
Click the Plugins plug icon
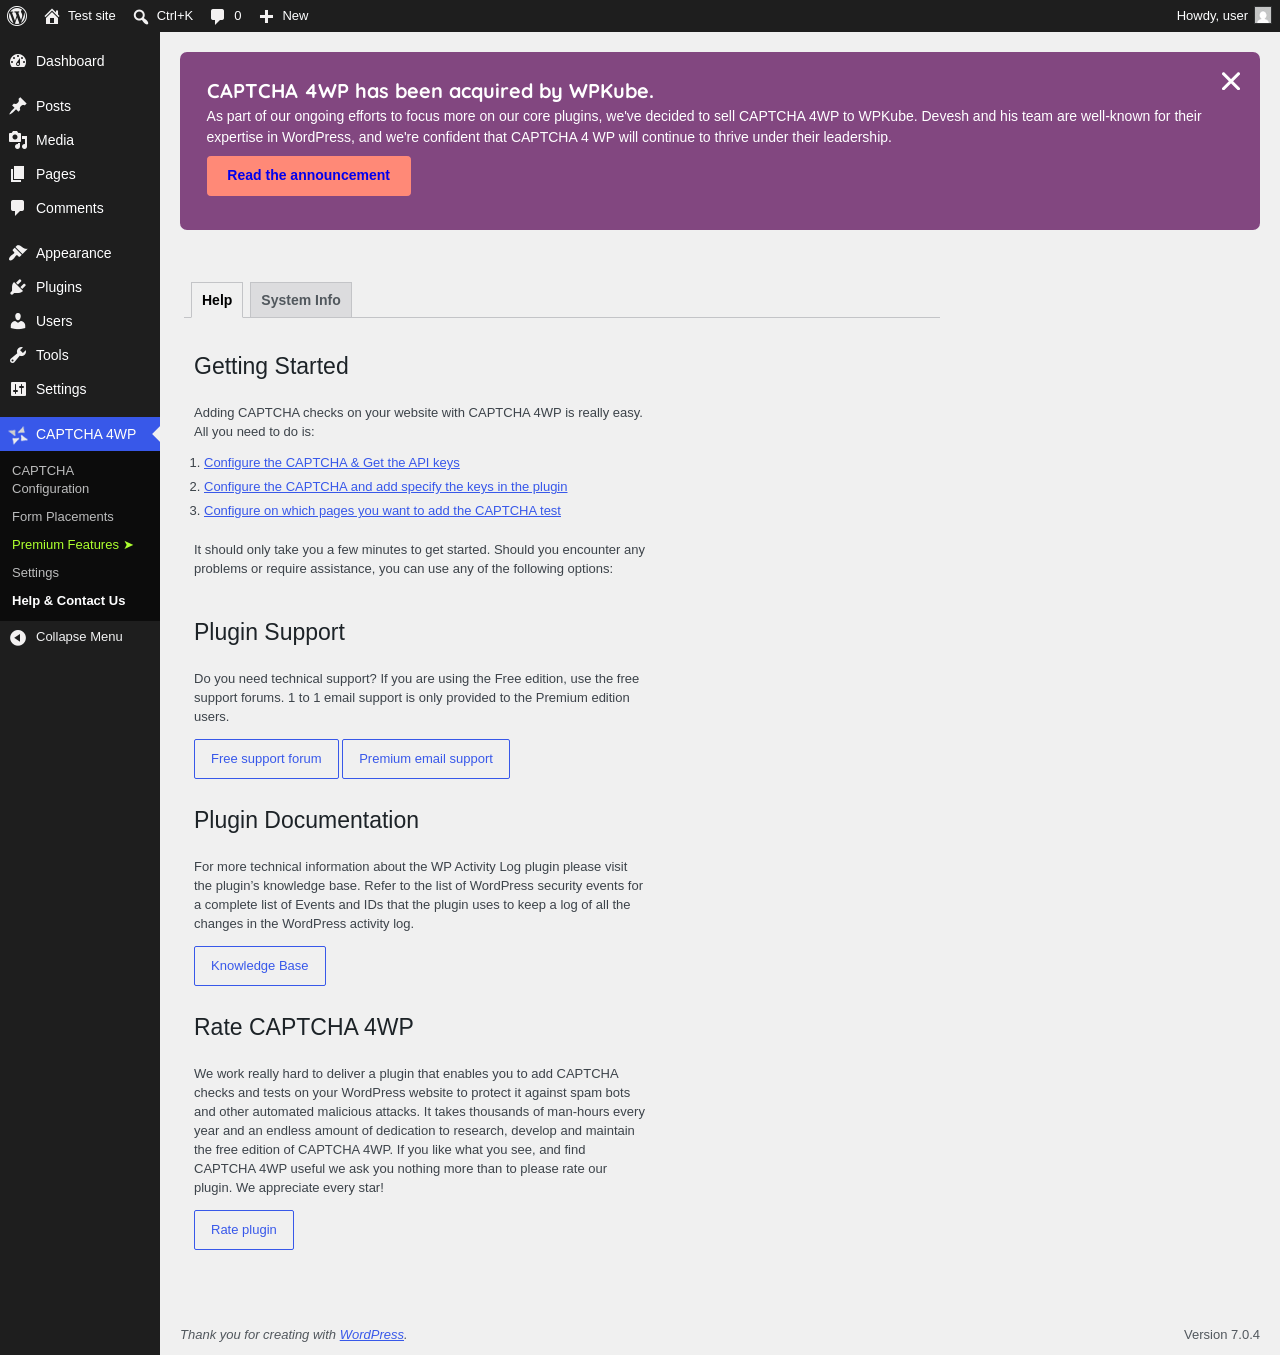pyautogui.click(x=18, y=287)
